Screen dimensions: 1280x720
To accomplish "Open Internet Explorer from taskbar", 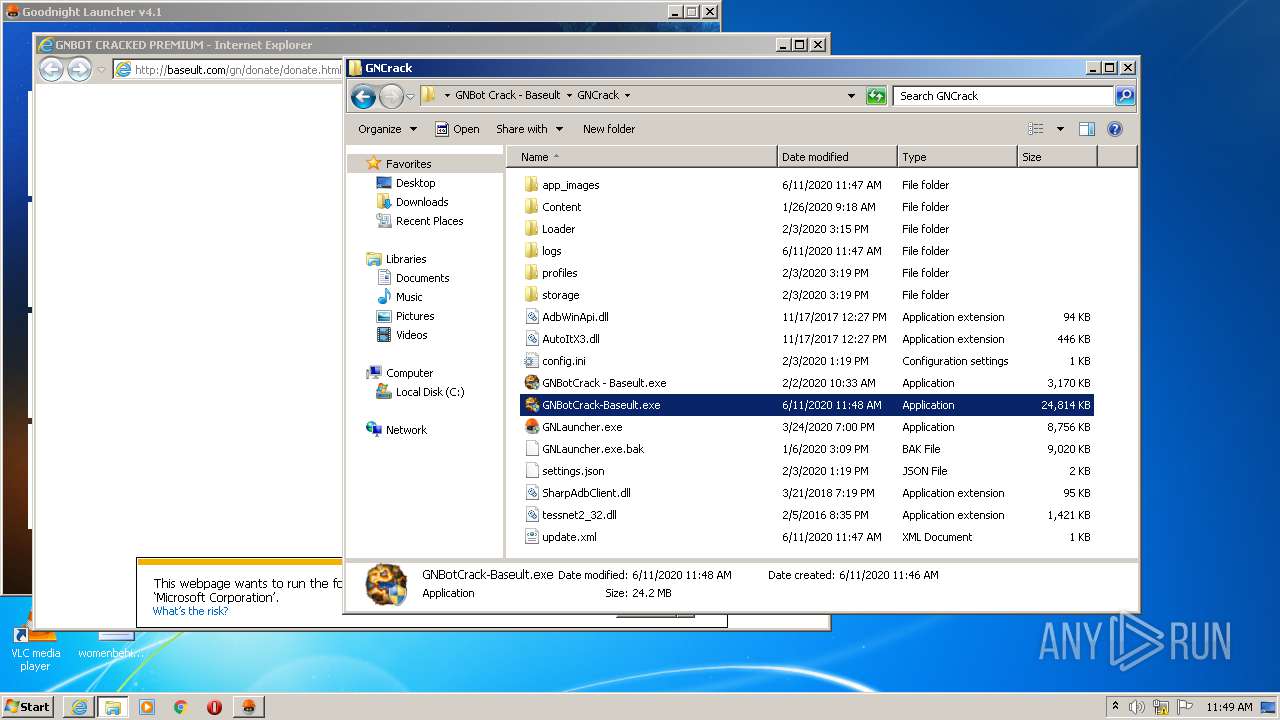I will [79, 707].
